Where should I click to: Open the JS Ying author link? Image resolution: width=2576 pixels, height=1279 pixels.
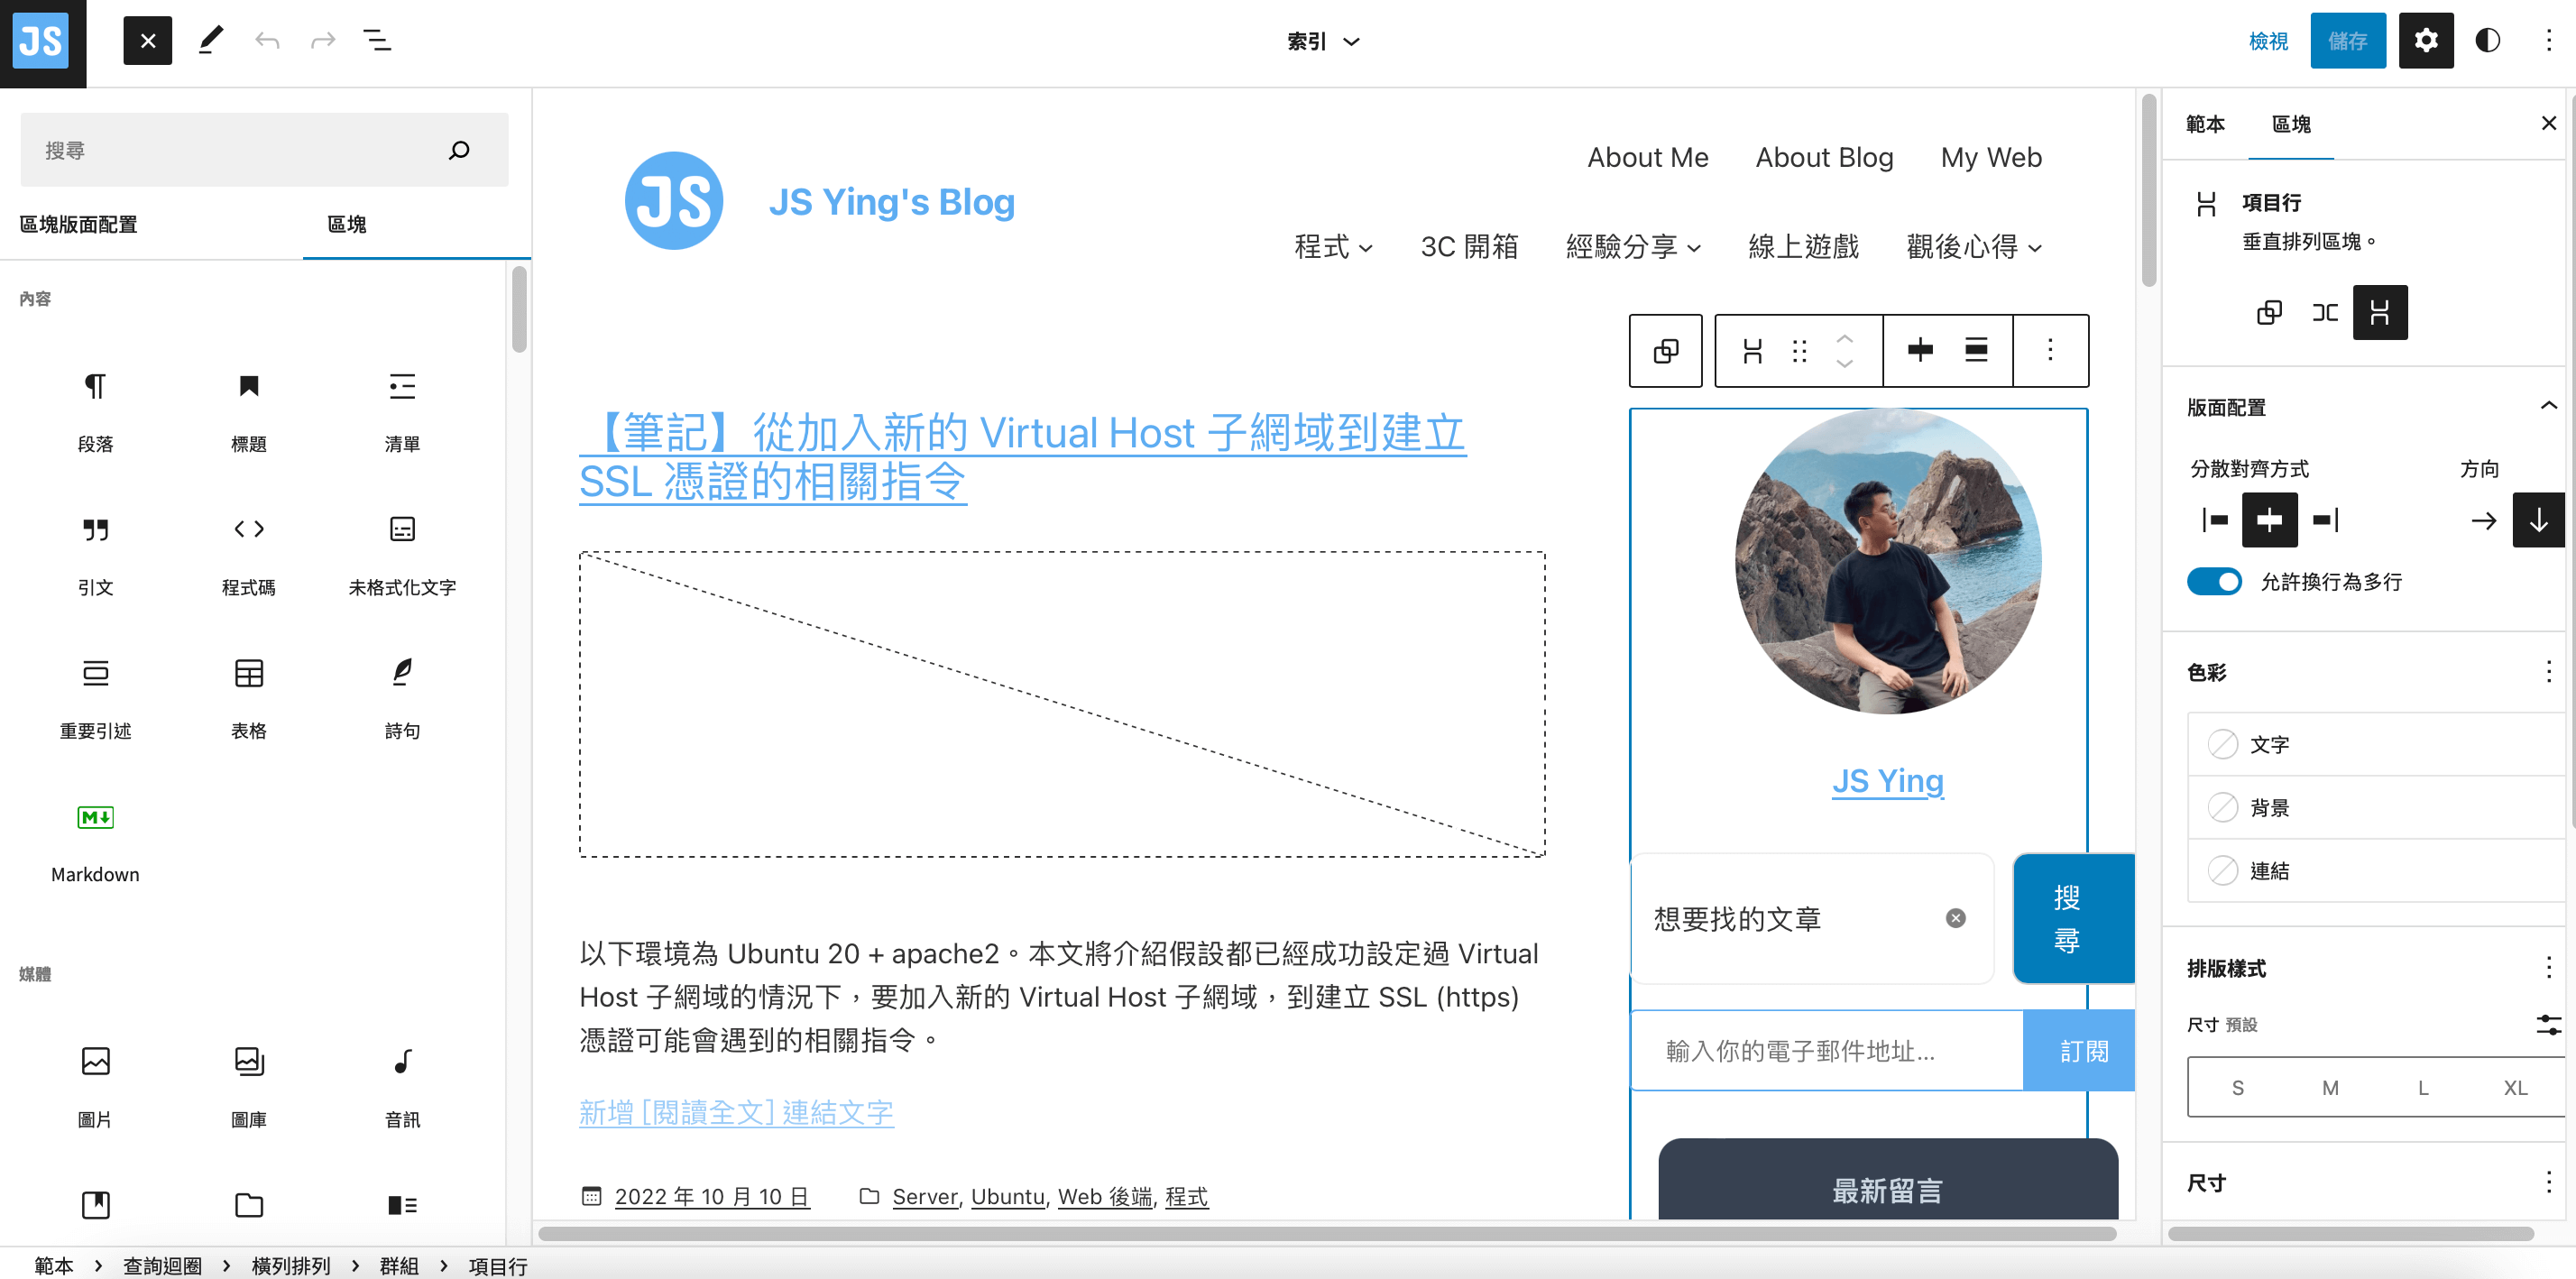click(x=1887, y=780)
